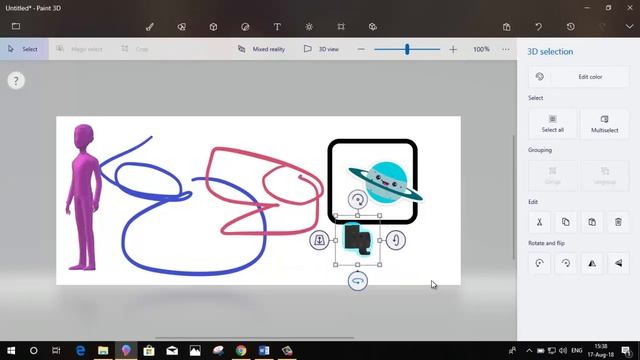Open the more options ellipsis menu
640x360 pixels.
[x=506, y=49]
